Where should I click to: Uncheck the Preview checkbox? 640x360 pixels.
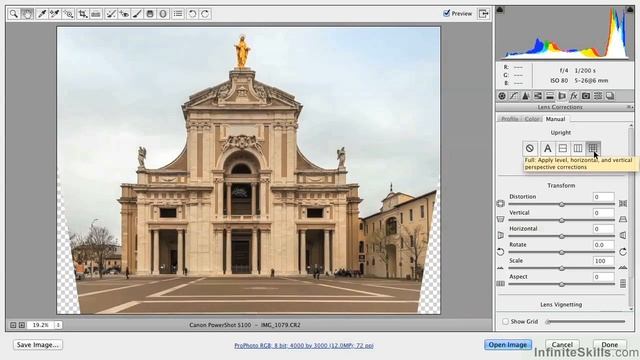(x=447, y=13)
